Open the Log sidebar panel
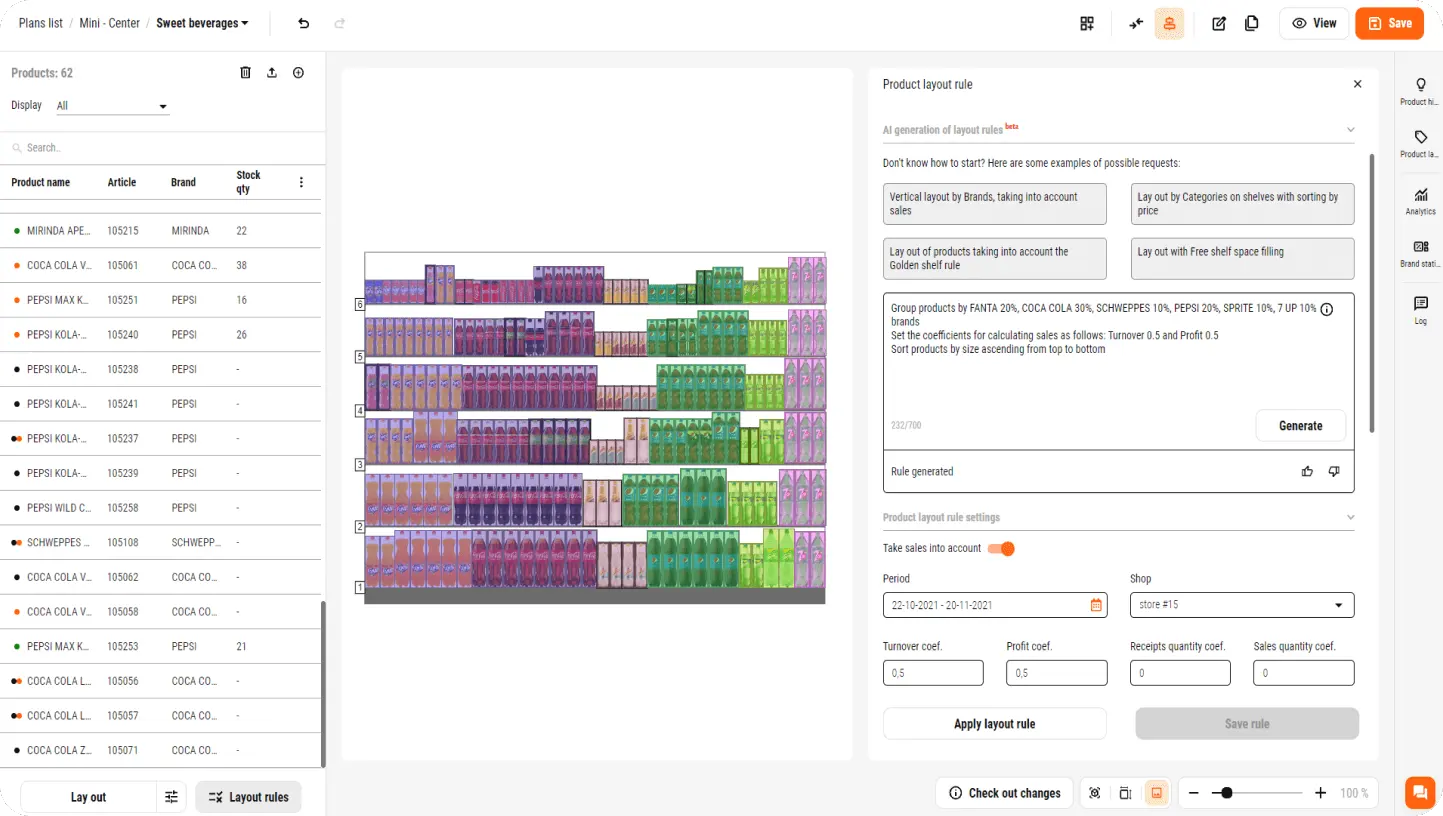1443x816 pixels. point(1420,309)
